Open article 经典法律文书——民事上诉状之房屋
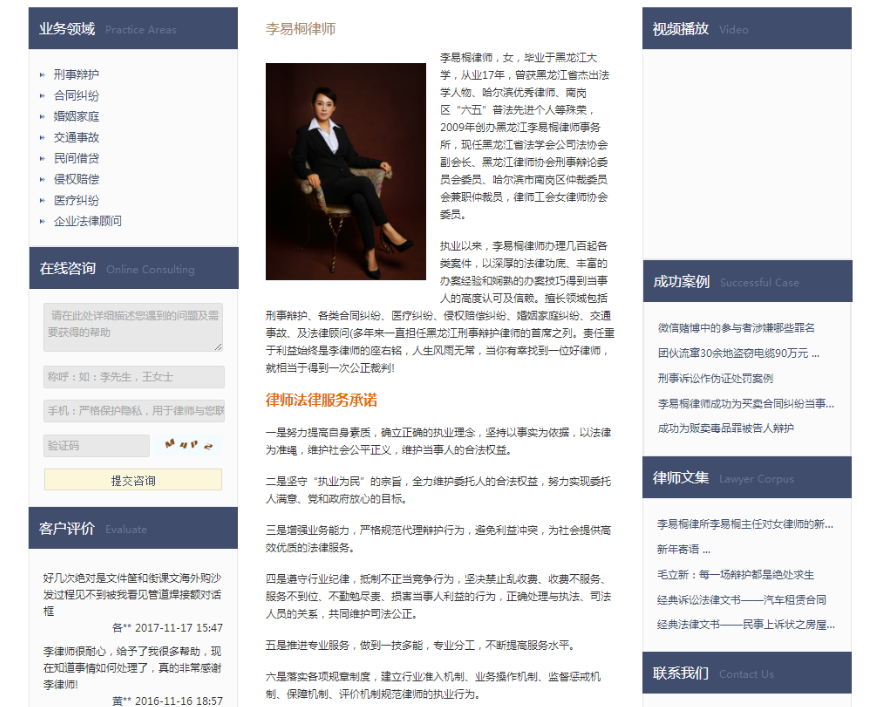The width and height of the screenshot is (891, 707). pos(746,625)
